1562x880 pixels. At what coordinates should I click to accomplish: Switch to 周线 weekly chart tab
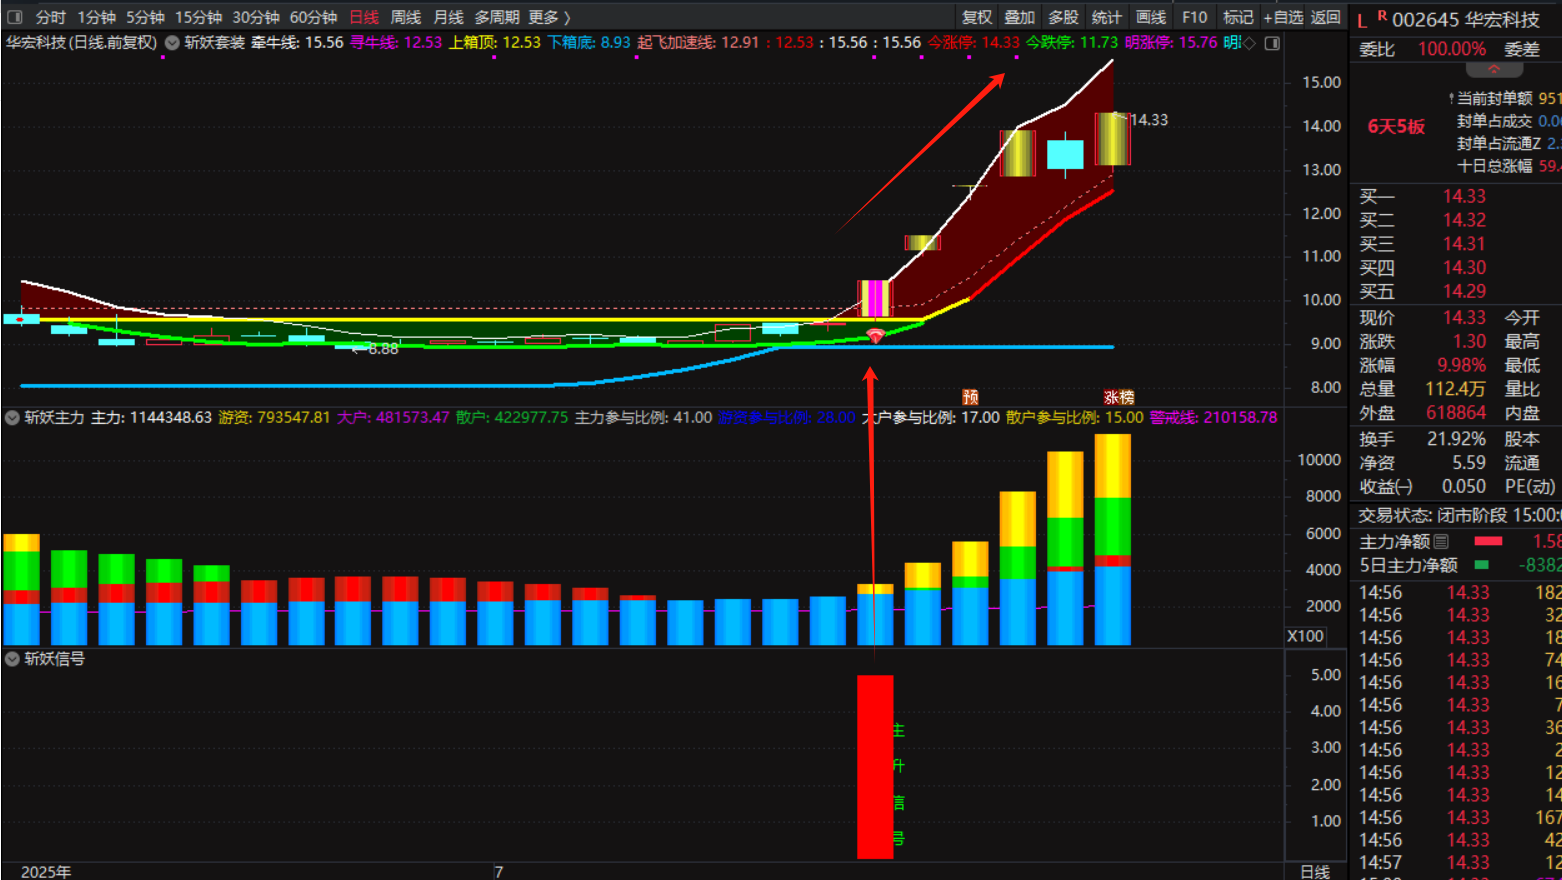coord(405,17)
